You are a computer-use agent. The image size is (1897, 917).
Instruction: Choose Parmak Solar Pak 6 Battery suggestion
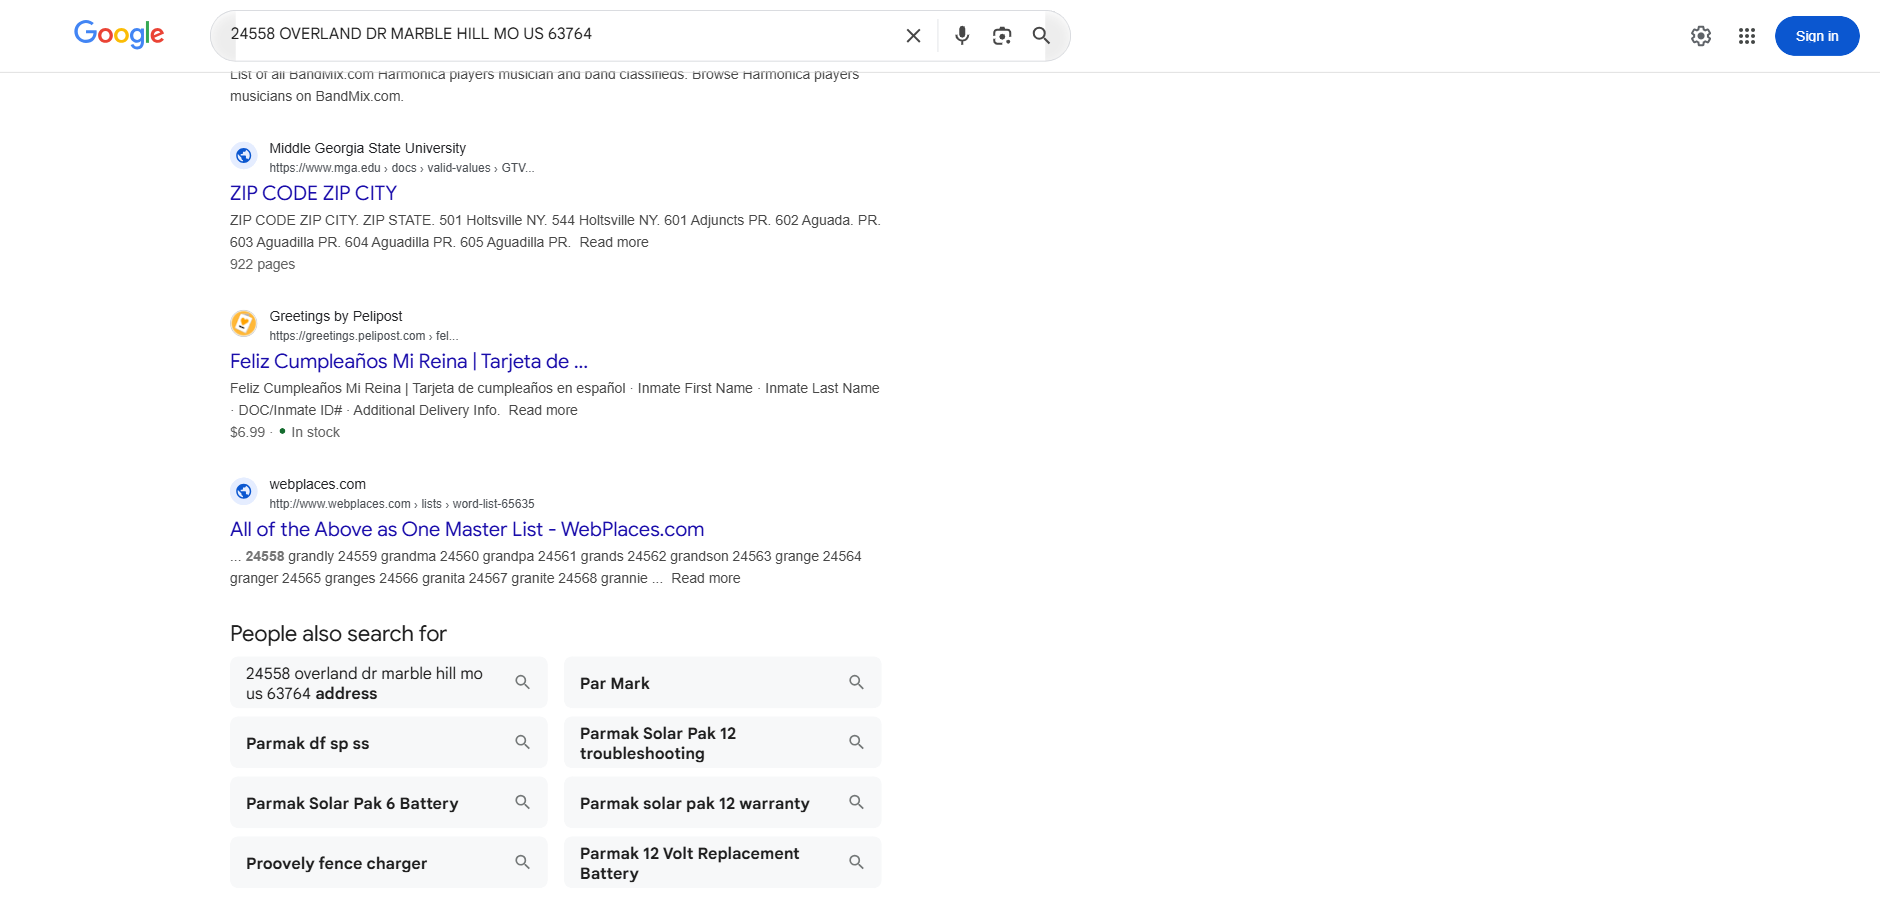(x=388, y=803)
